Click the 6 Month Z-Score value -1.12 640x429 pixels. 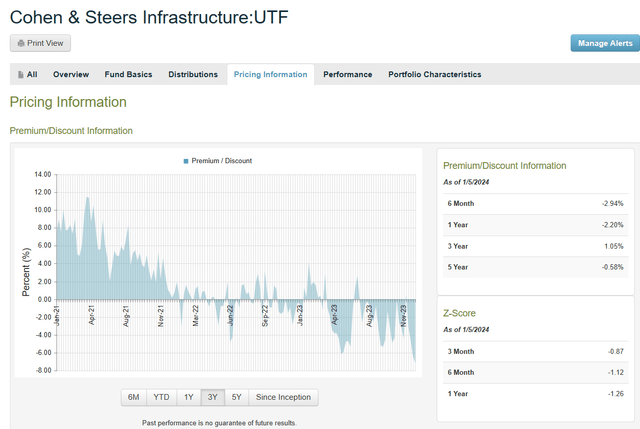point(616,372)
